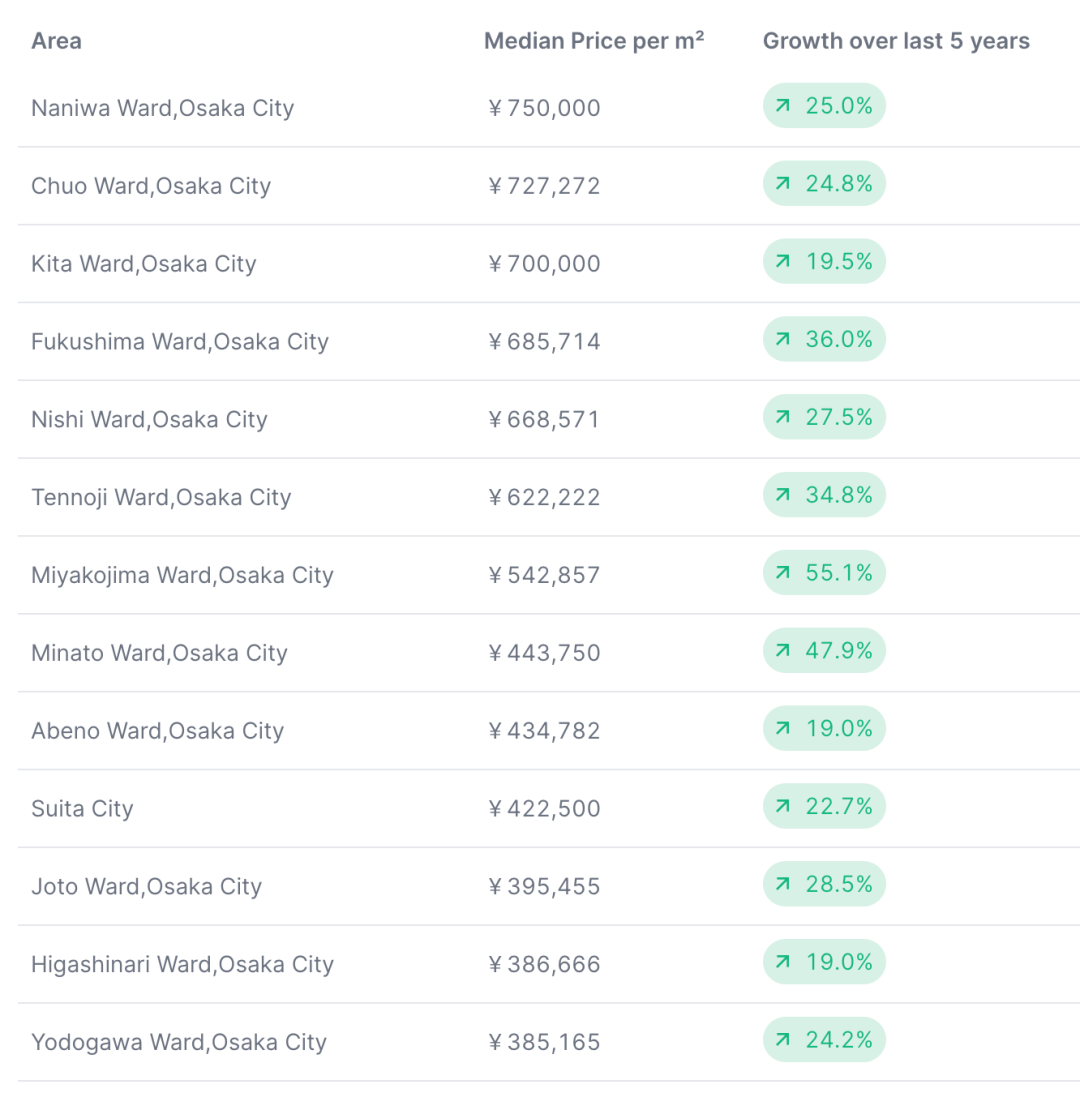Click the ¥395,455 median price cell
Viewport: 1080px width, 1093px height.
544,887
